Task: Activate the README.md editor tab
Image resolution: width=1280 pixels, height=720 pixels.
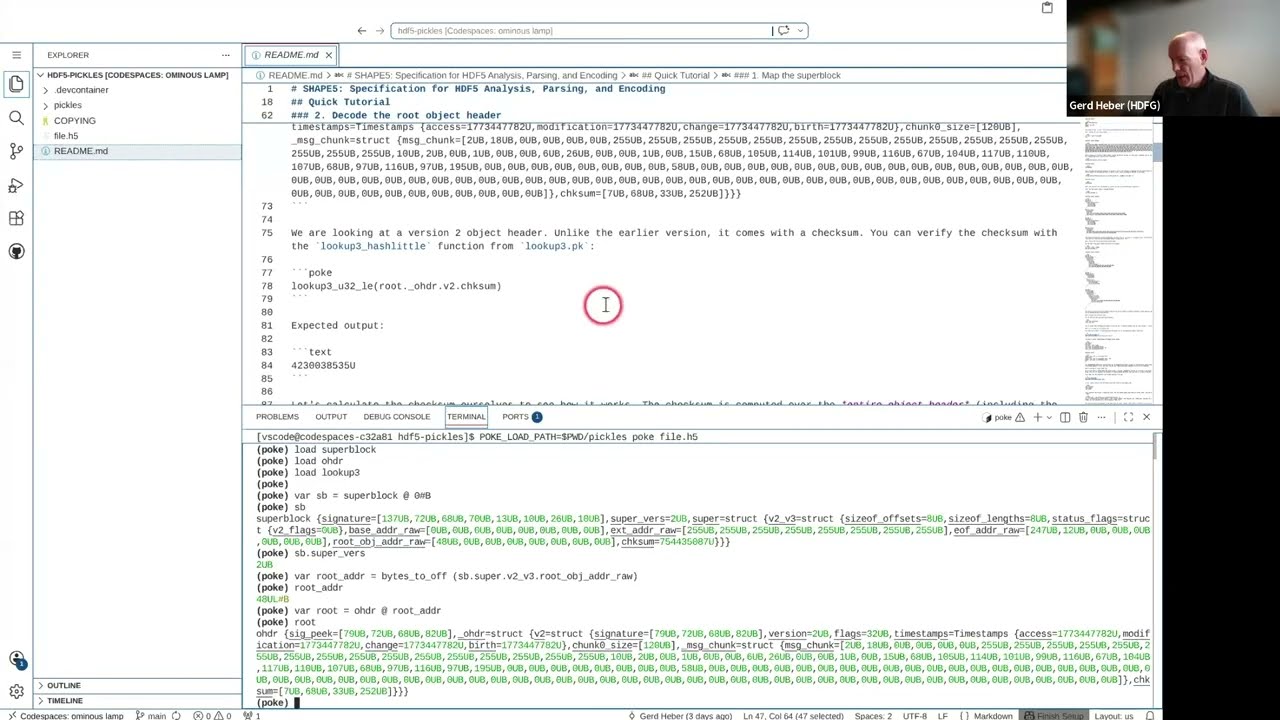Action: tap(290, 55)
